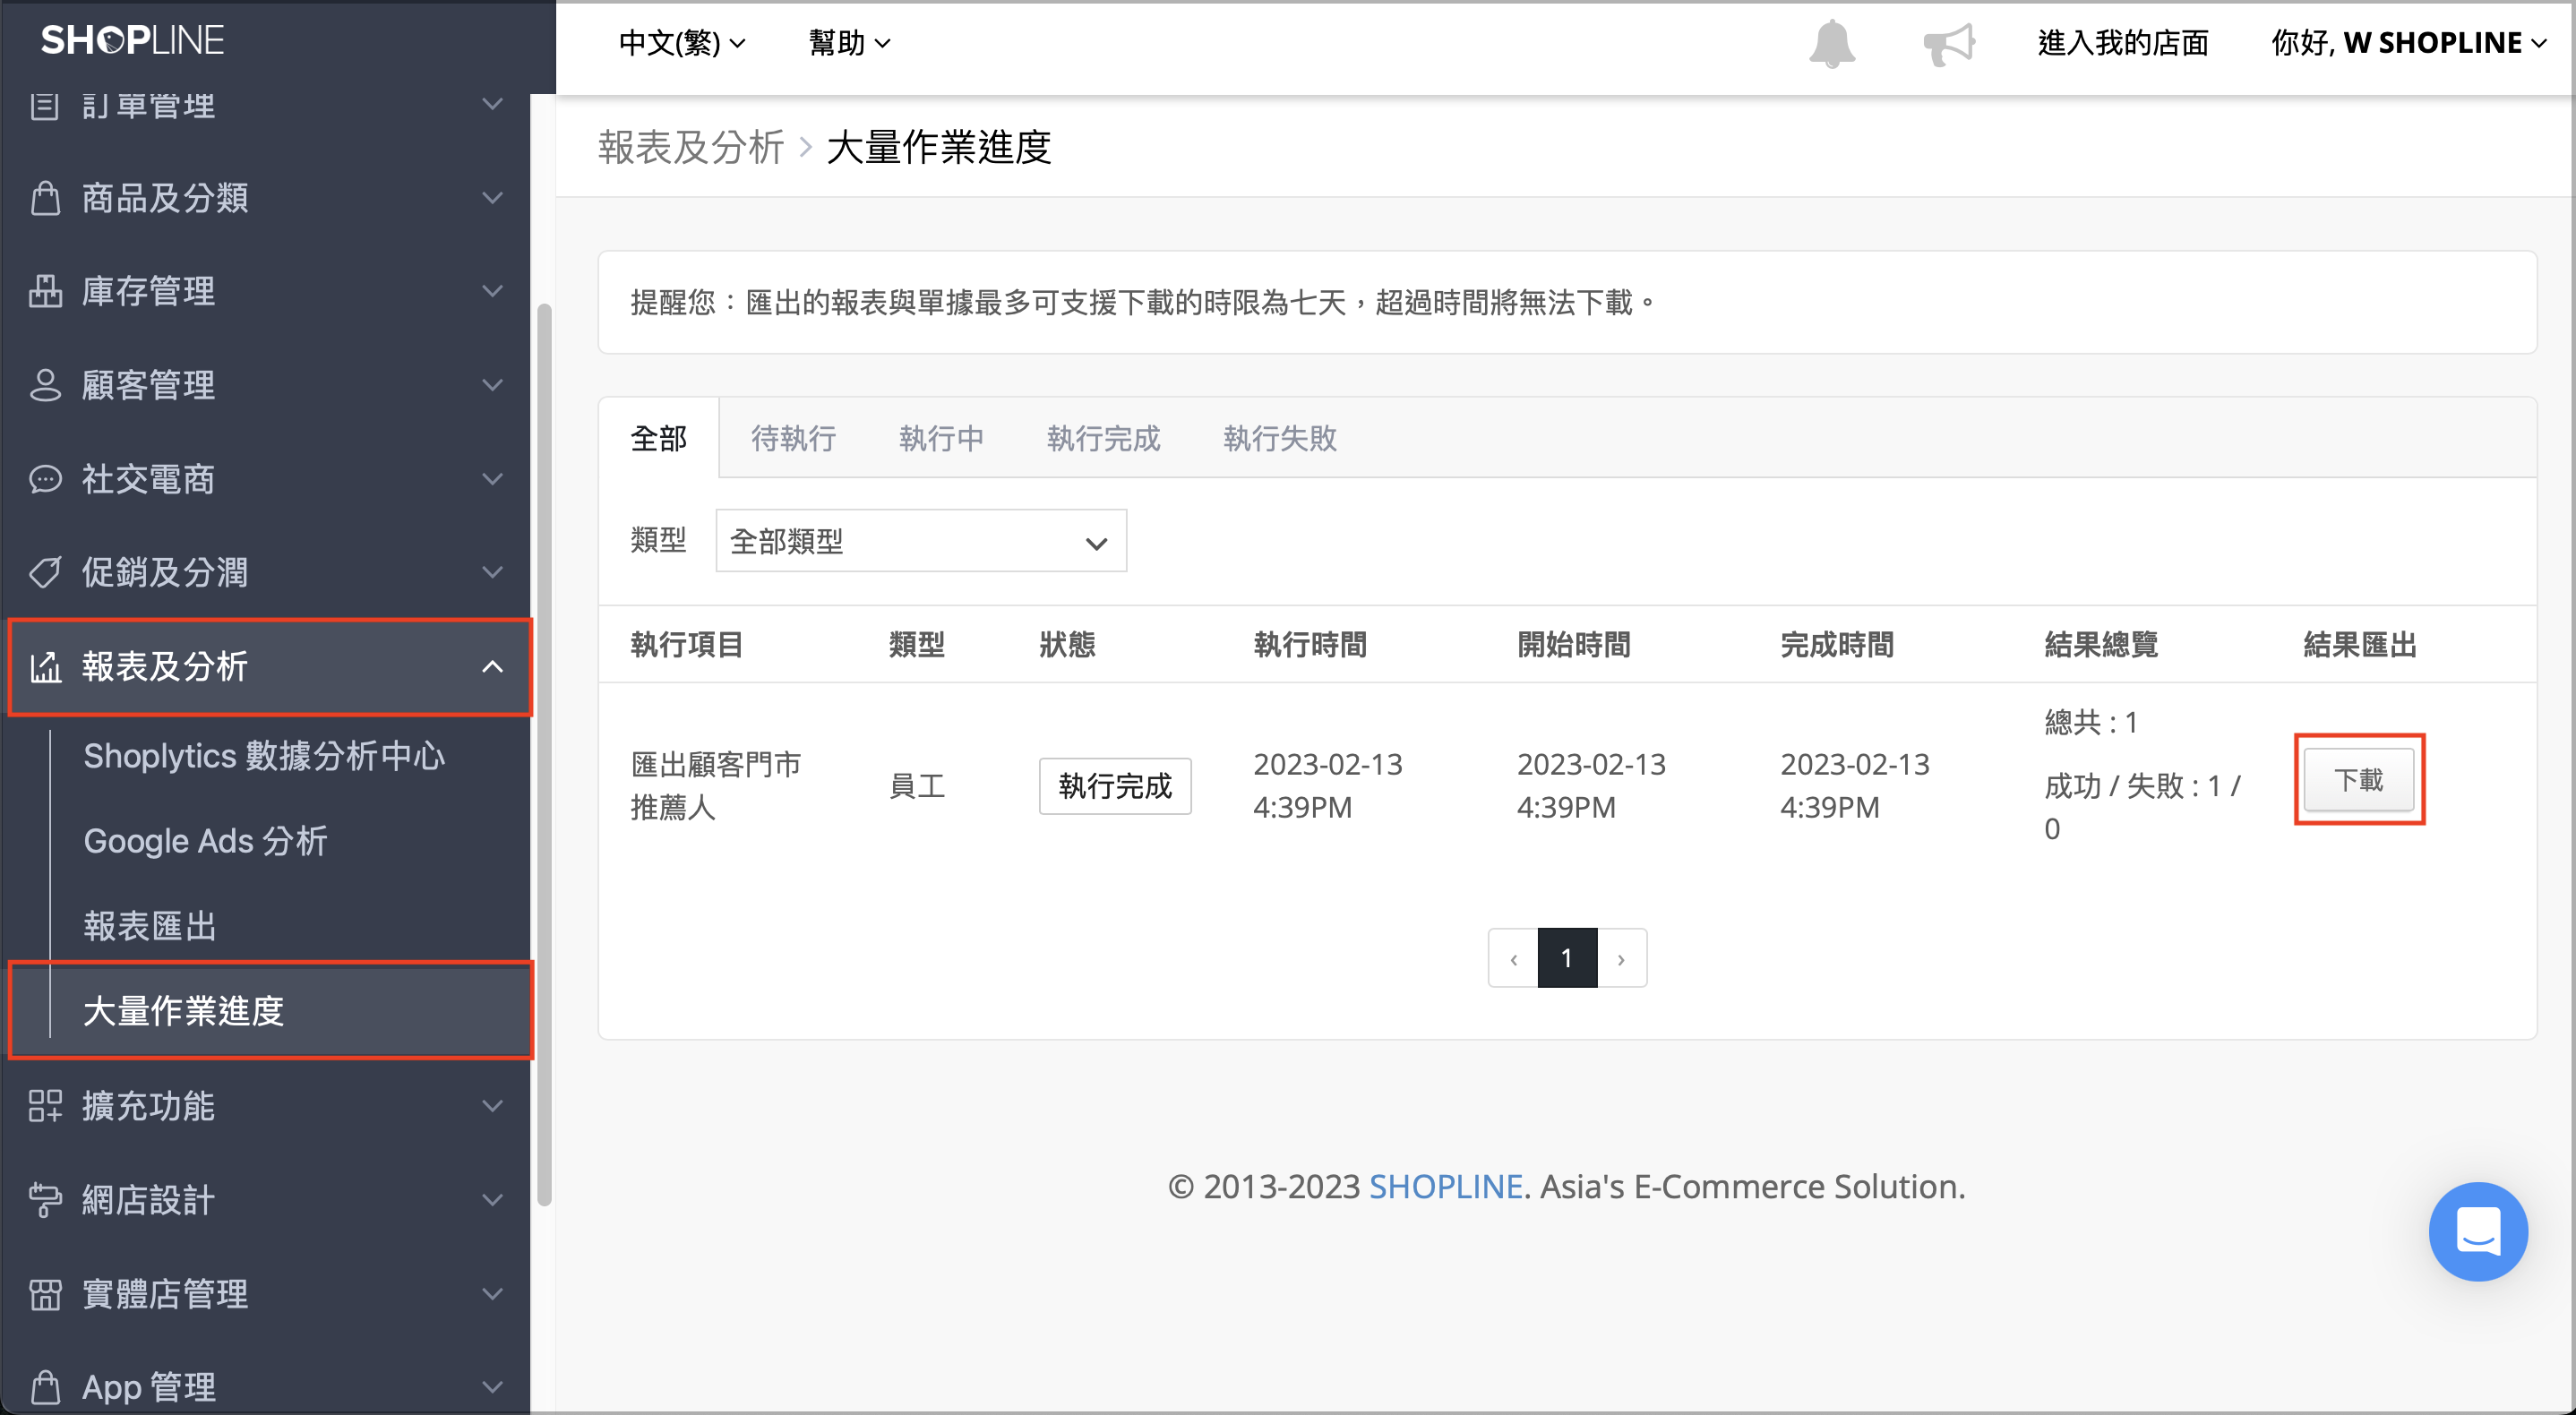Open the notification bell
The height and width of the screenshot is (1415, 2576).
pyautogui.click(x=1831, y=44)
